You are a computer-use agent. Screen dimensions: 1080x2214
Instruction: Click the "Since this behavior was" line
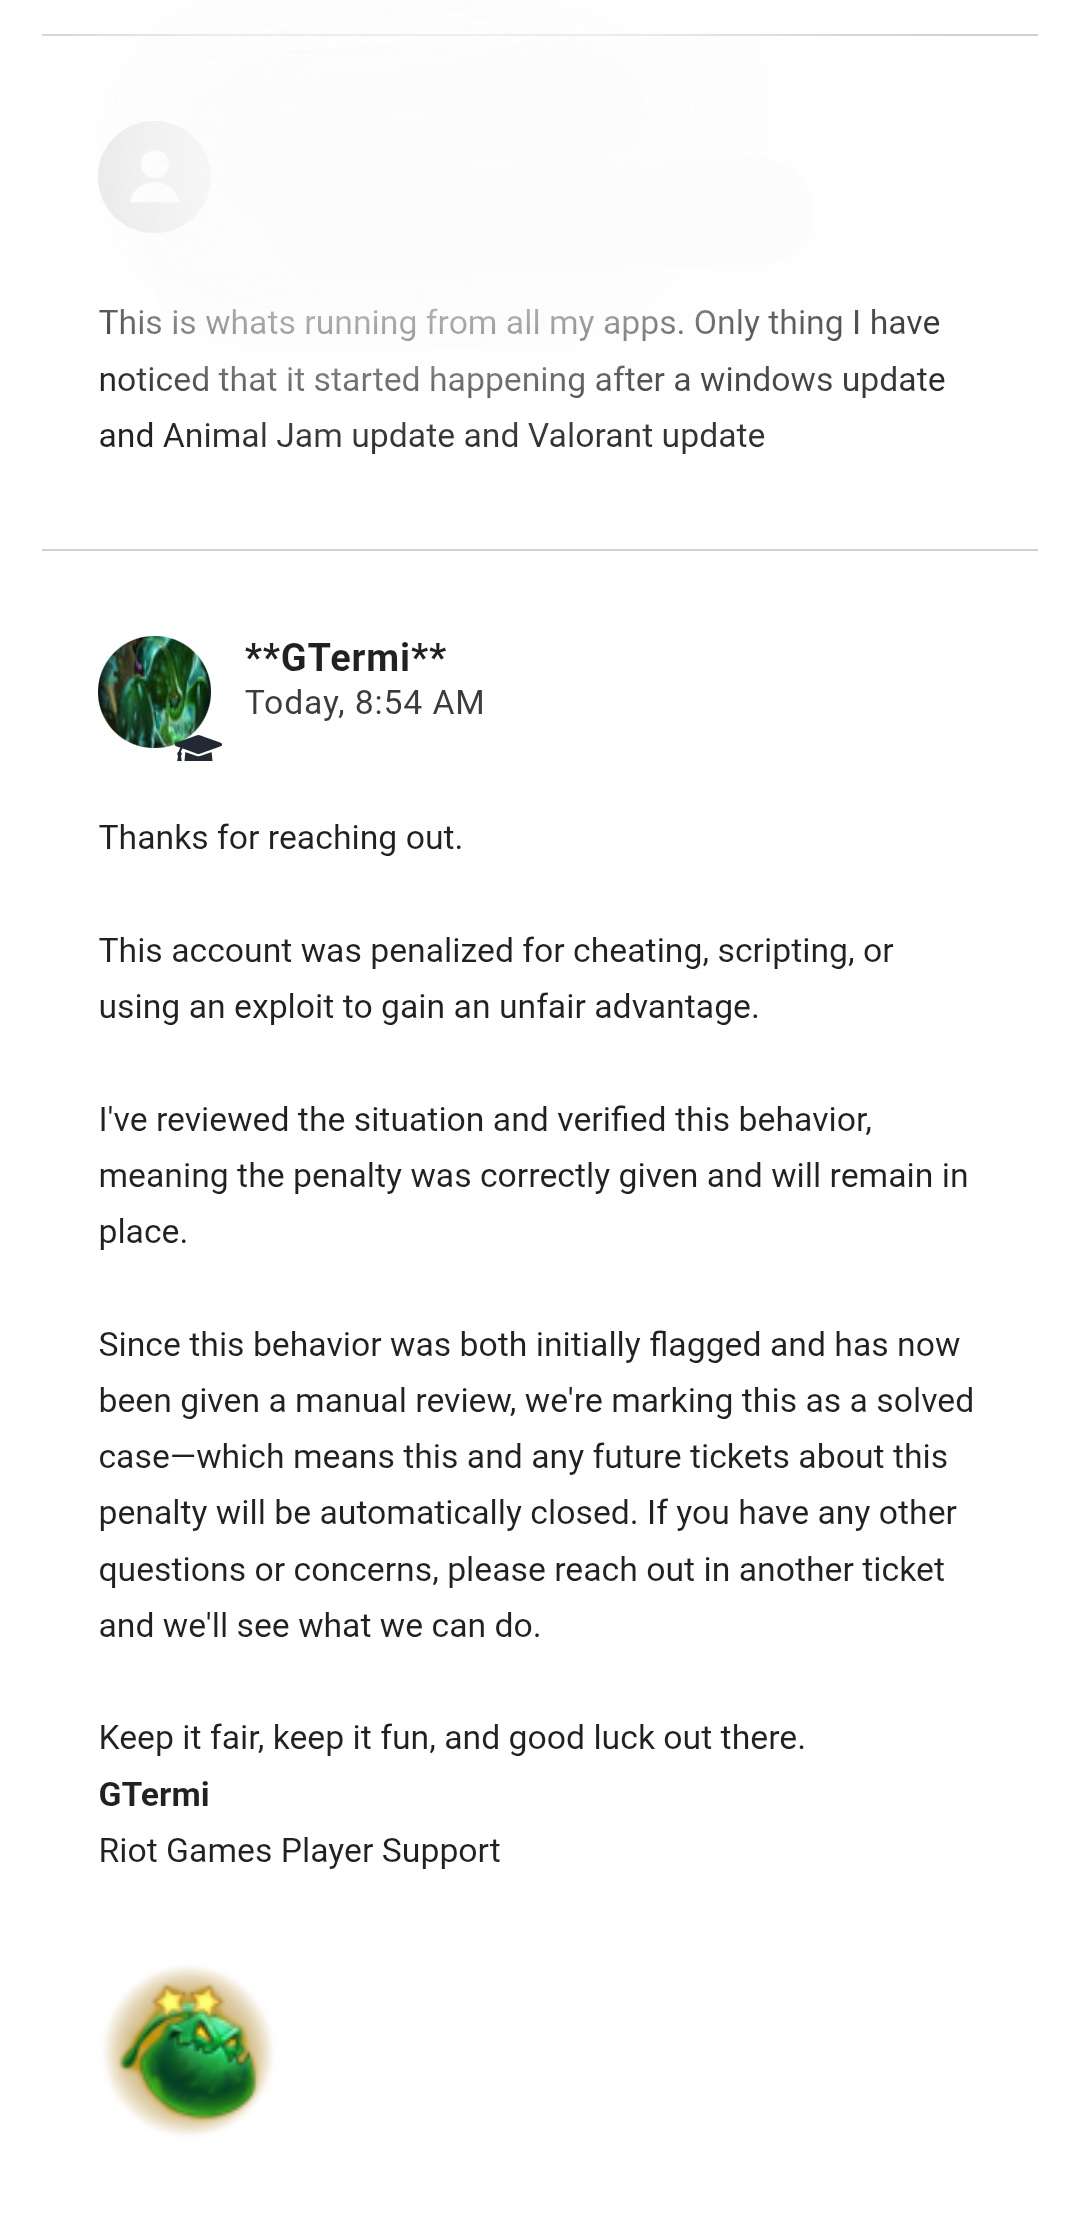coord(528,1345)
